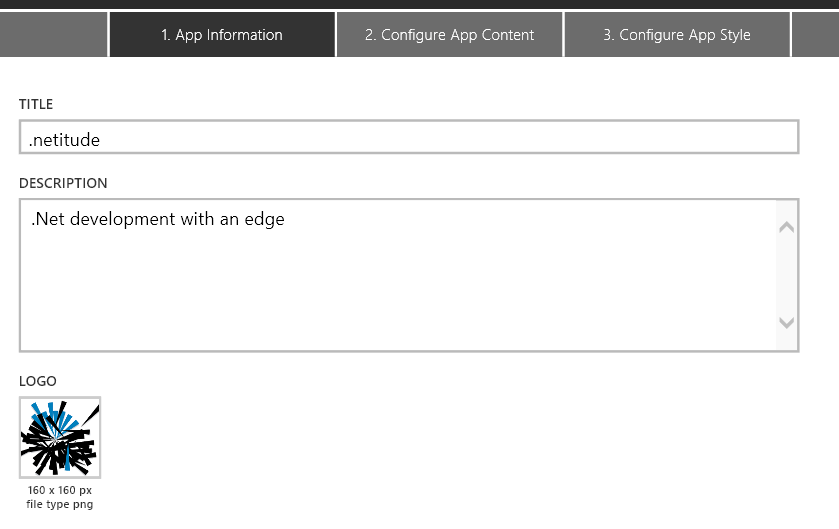The height and width of the screenshot is (529, 839).
Task: Click the TITLE label
Action: click(36, 104)
